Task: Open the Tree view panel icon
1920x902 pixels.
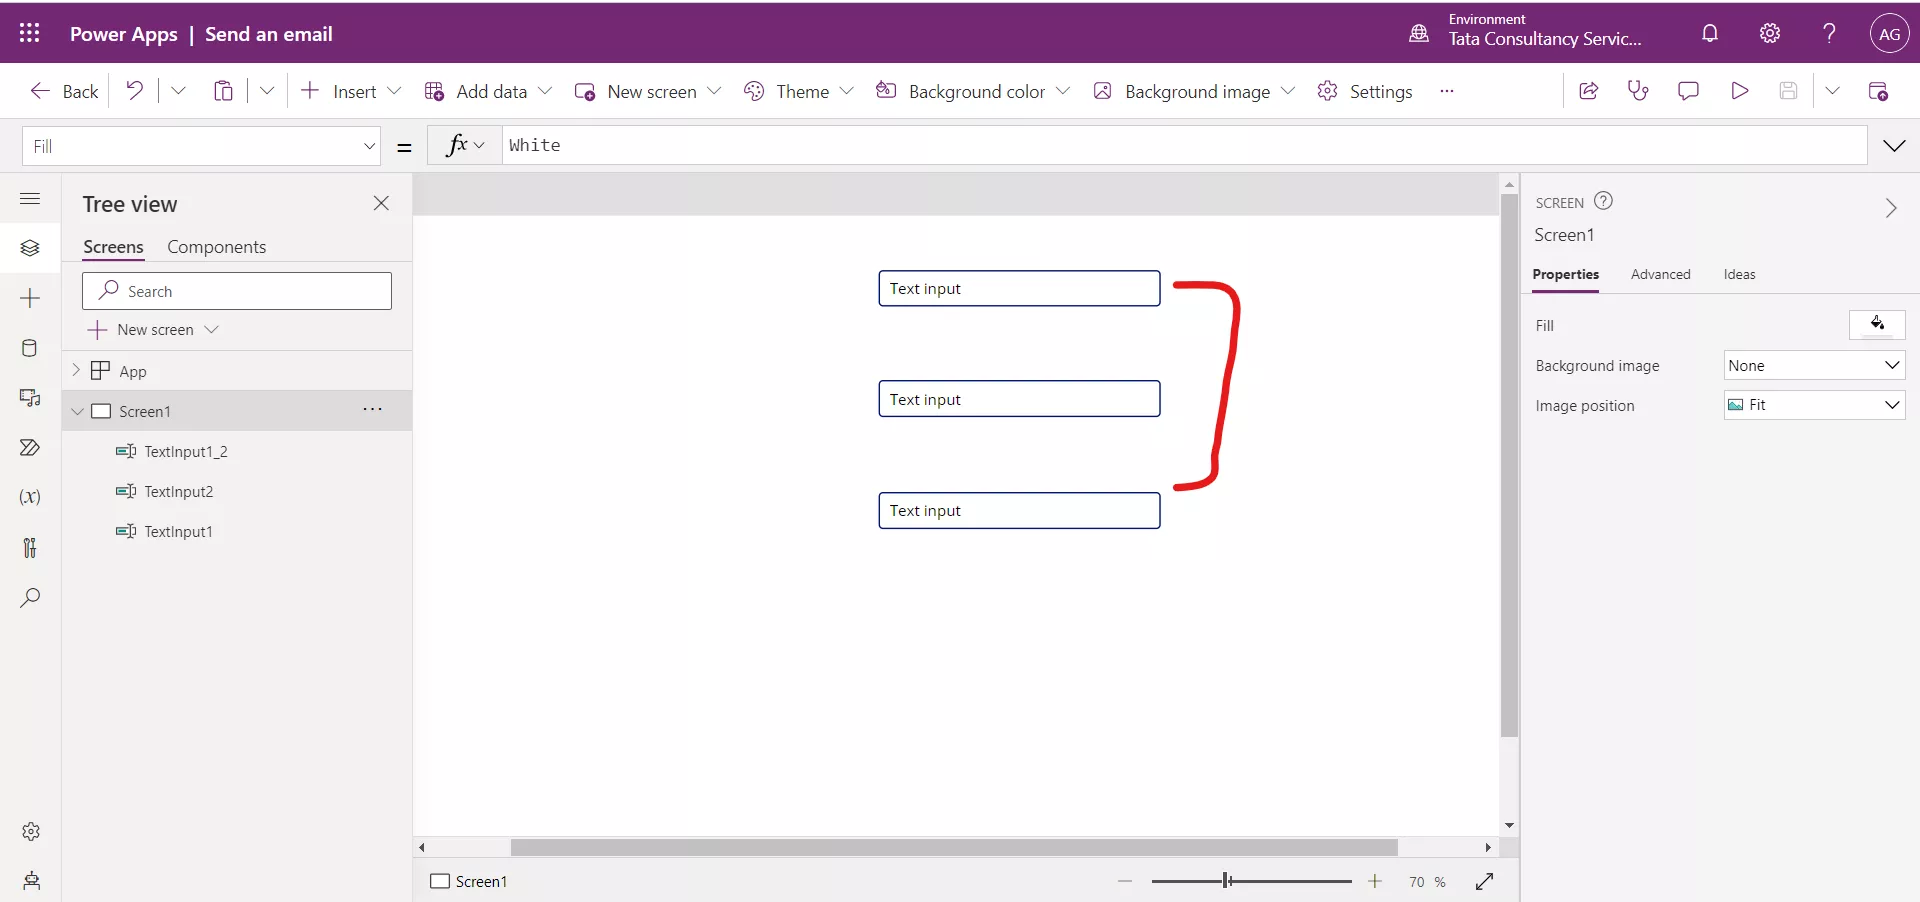Action: click(30, 248)
